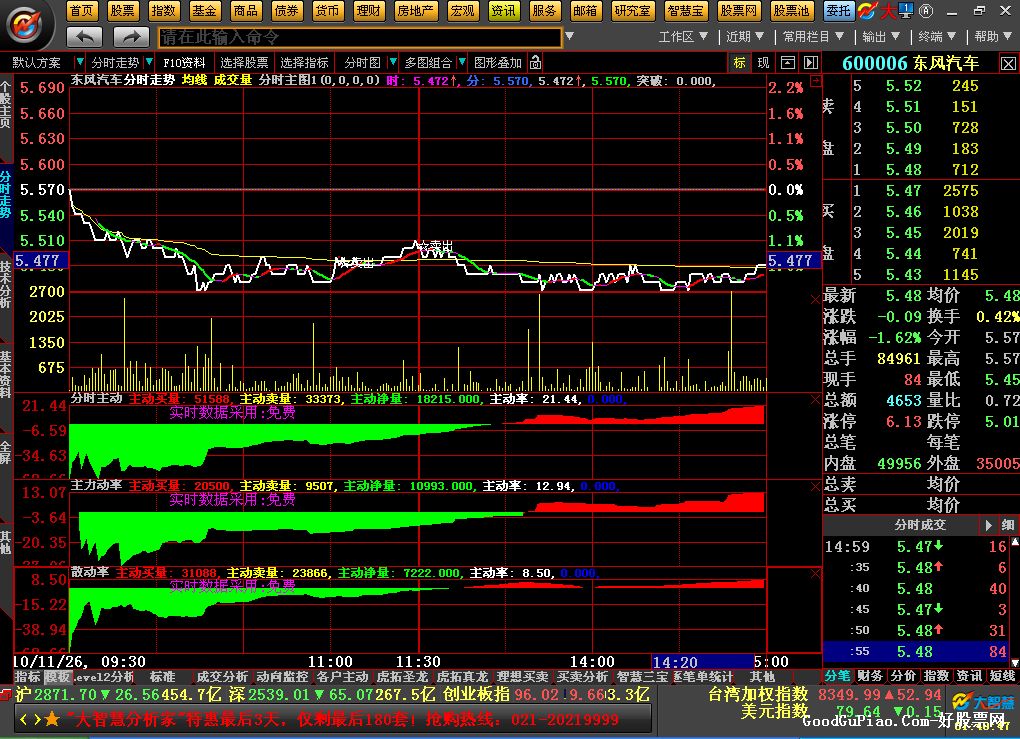Screen dimensions: 1020x739
Task: Open the 基金 top menu
Action: [x=204, y=10]
